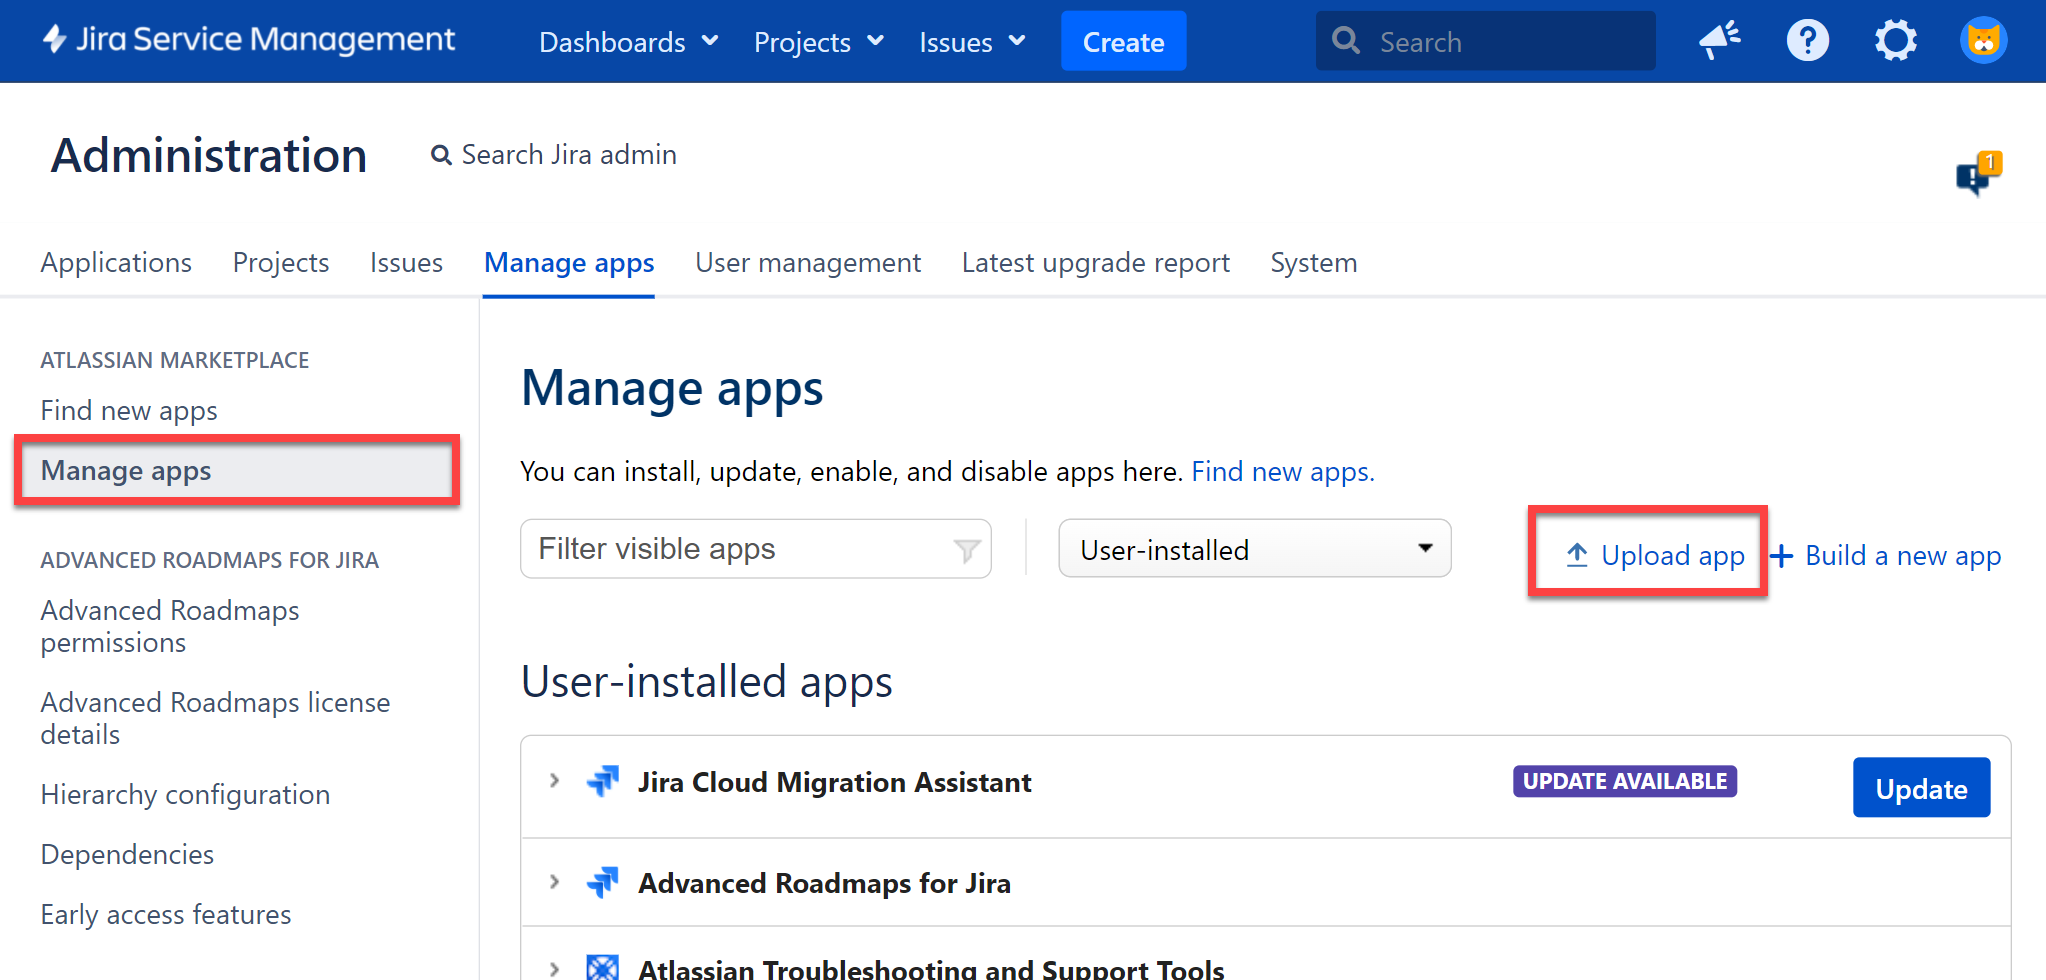Screen dimensions: 2046x980
Task: Switch to the Issues admin tab
Action: click(406, 262)
